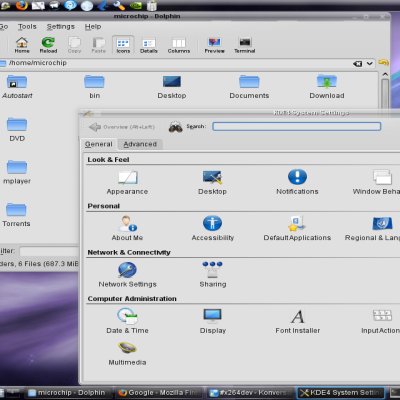Open Appearance settings

coord(127,183)
